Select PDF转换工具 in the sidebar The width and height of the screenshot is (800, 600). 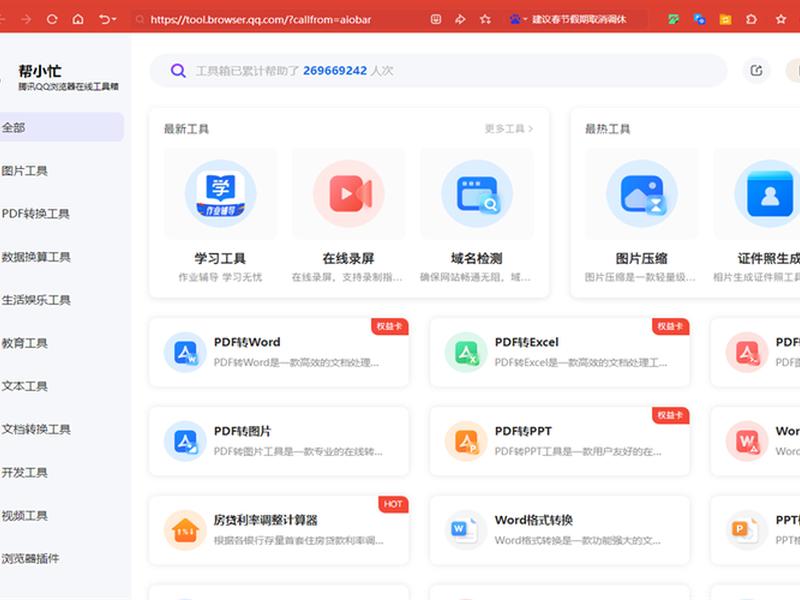(x=36, y=213)
